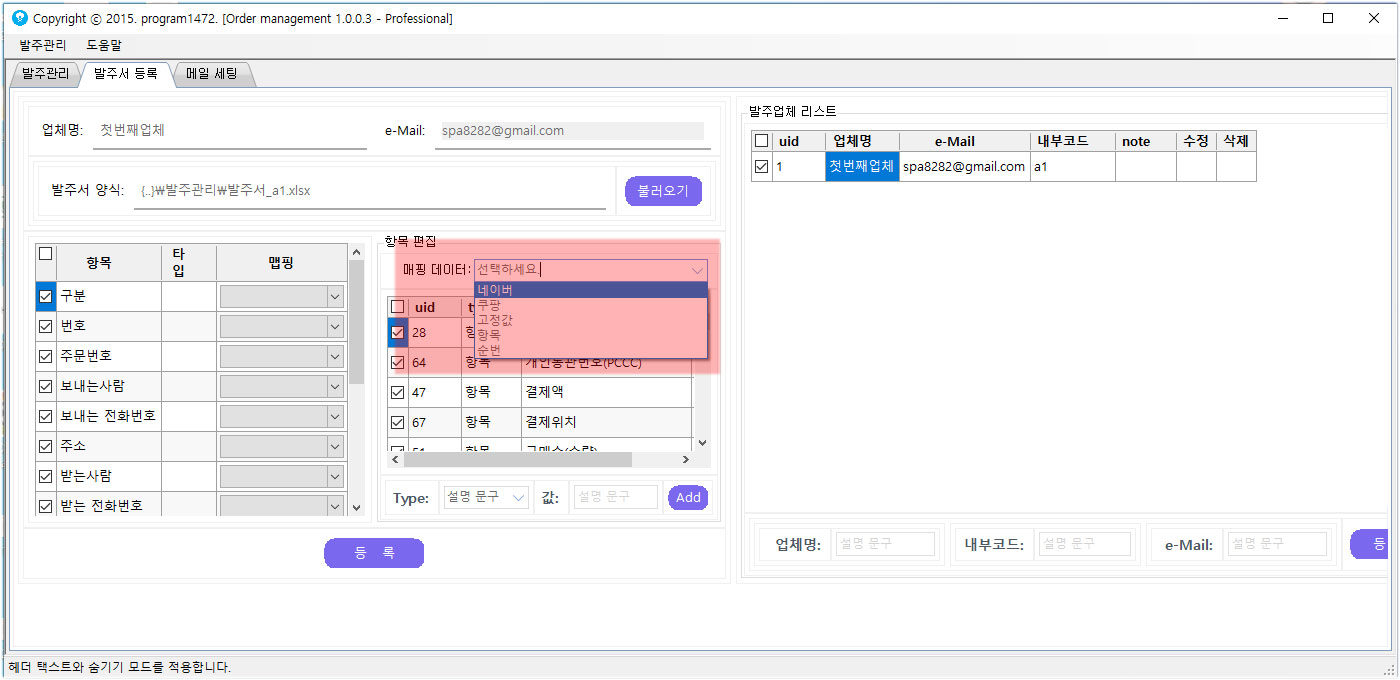The height and width of the screenshot is (680, 1400).
Task: Click the 항목 편집 horizontal scrollbar left arrow
Action: point(395,460)
